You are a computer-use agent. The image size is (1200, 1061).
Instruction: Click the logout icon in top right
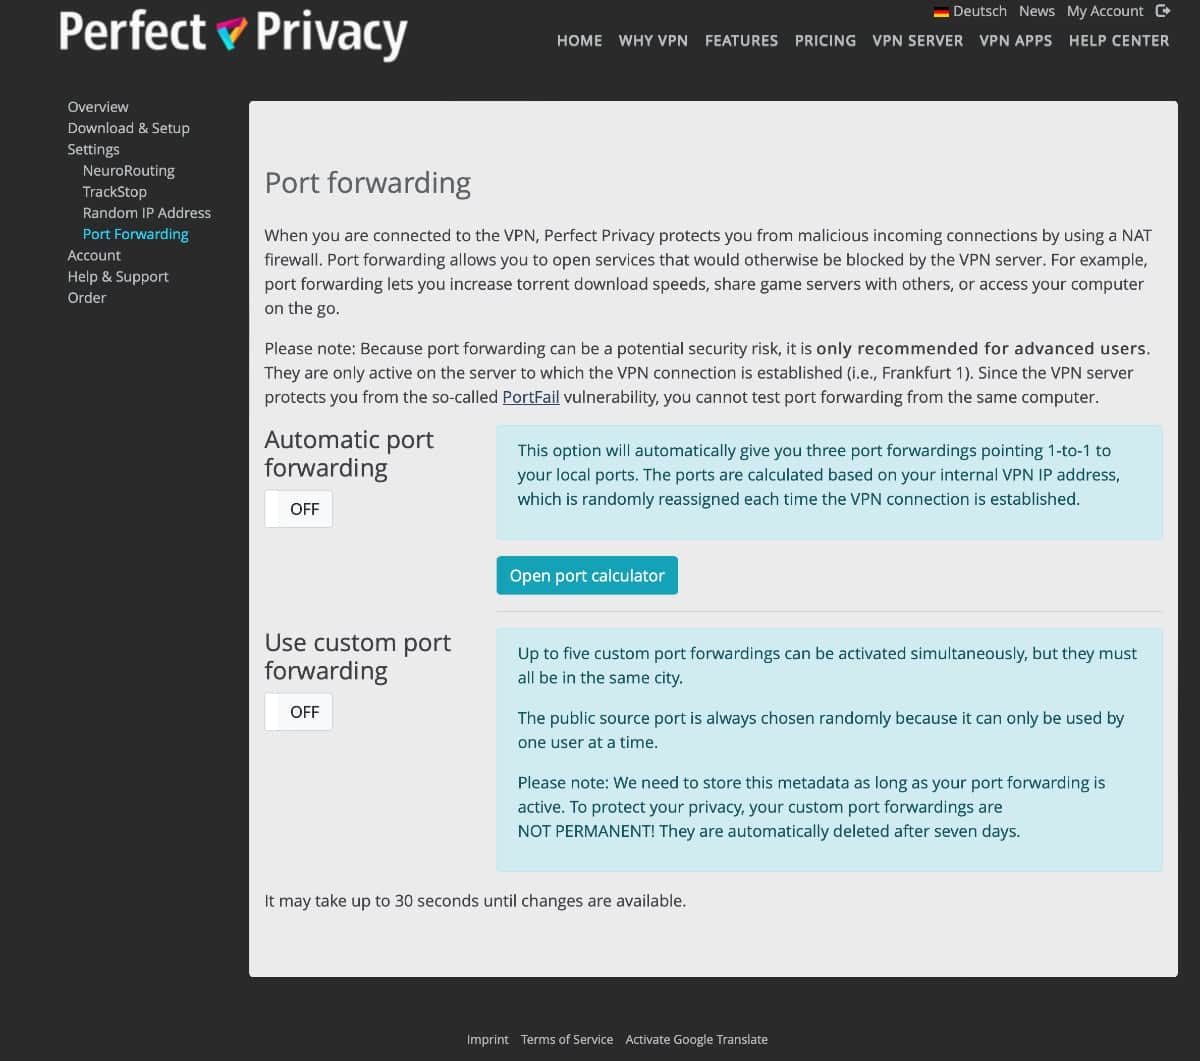click(x=1163, y=11)
